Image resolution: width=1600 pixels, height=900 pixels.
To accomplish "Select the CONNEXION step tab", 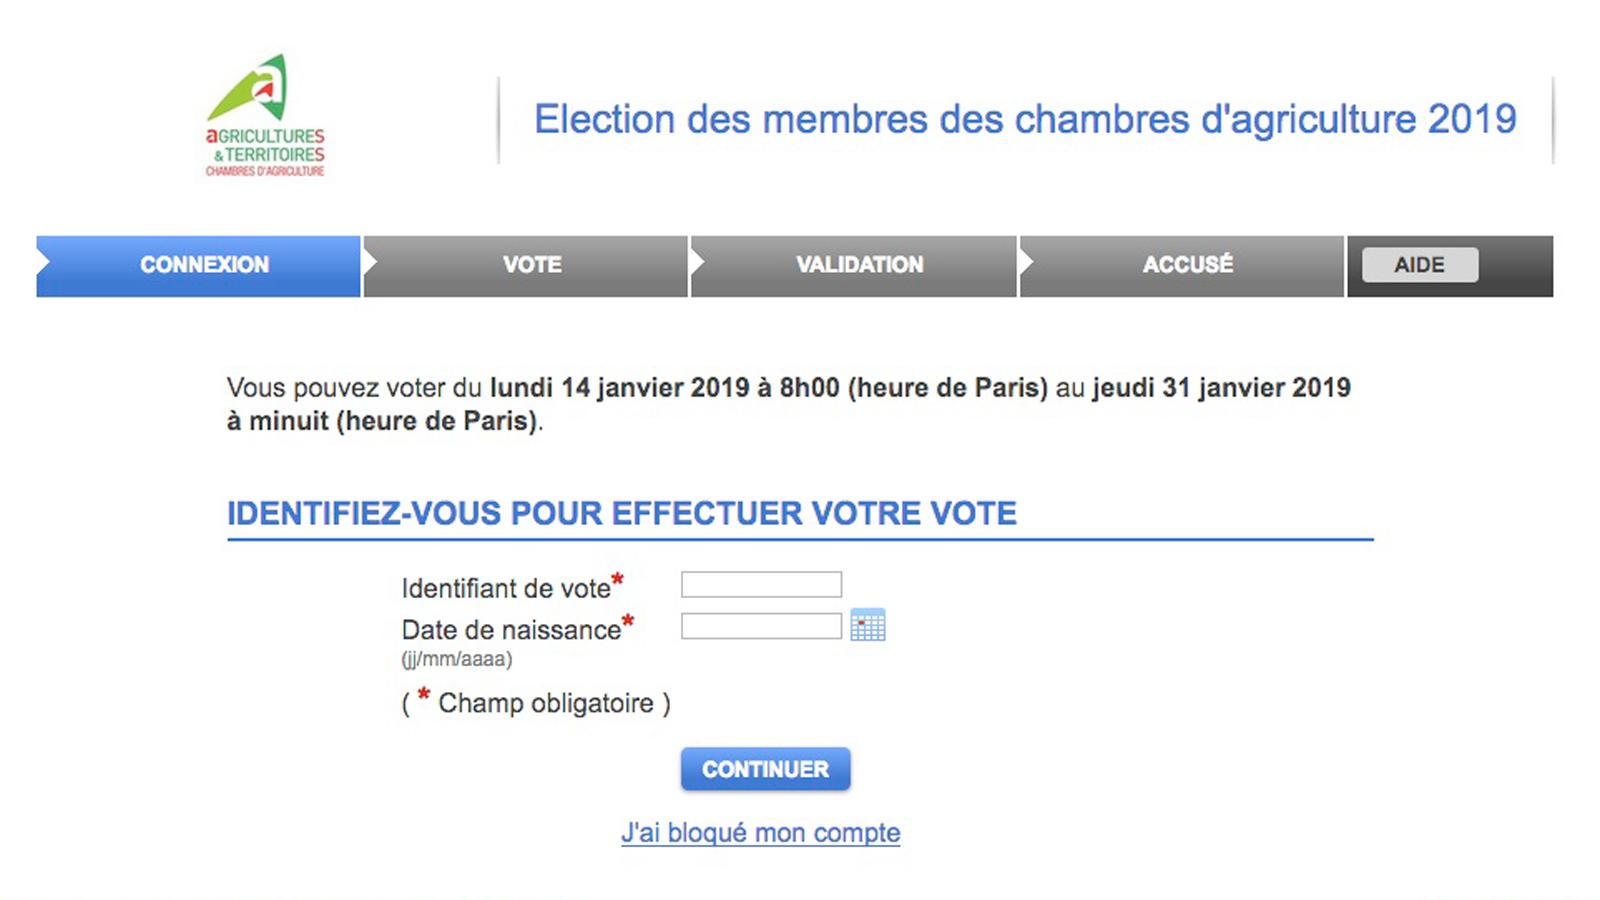I will [x=198, y=266].
